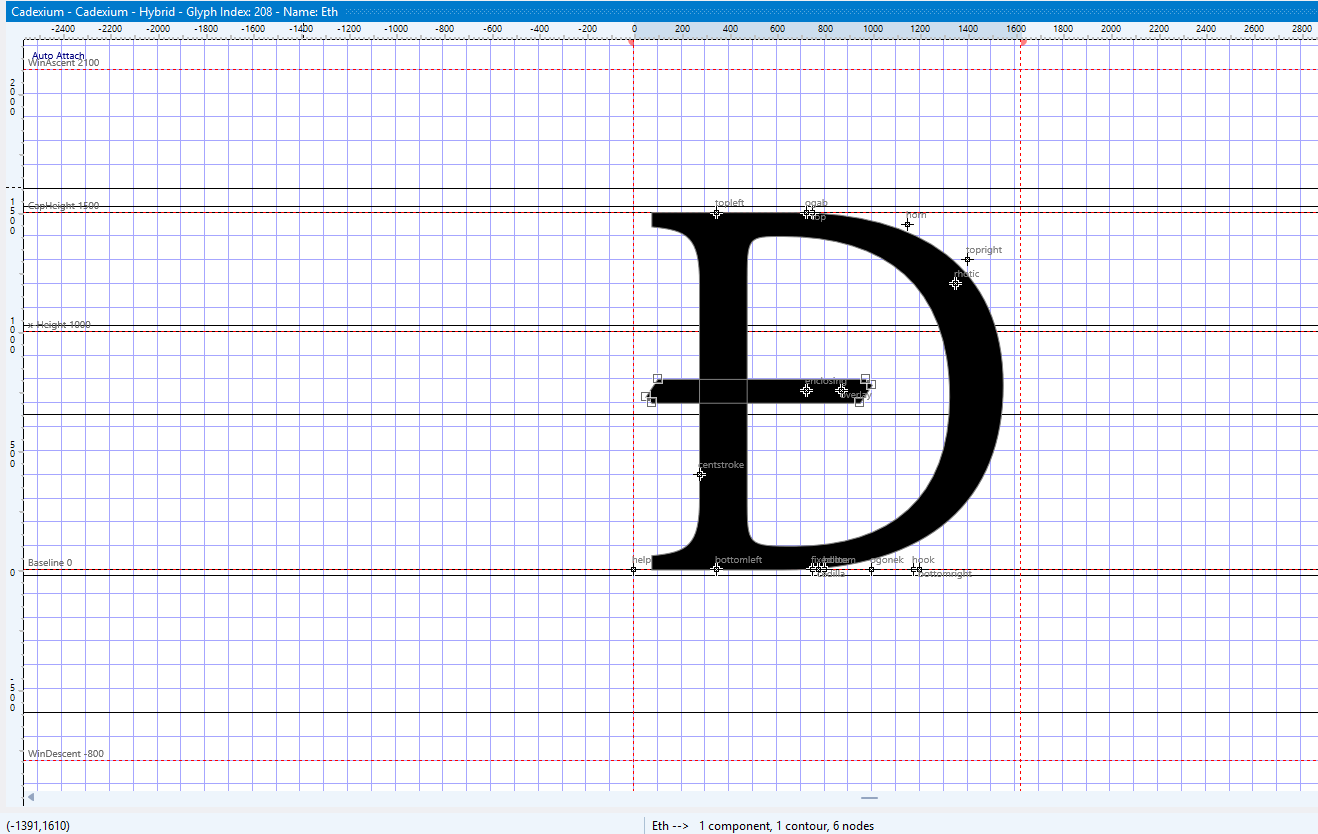The image size is (1318, 834).
Task: Click the 1000 mark on horizontal ruler
Action: 872,29
